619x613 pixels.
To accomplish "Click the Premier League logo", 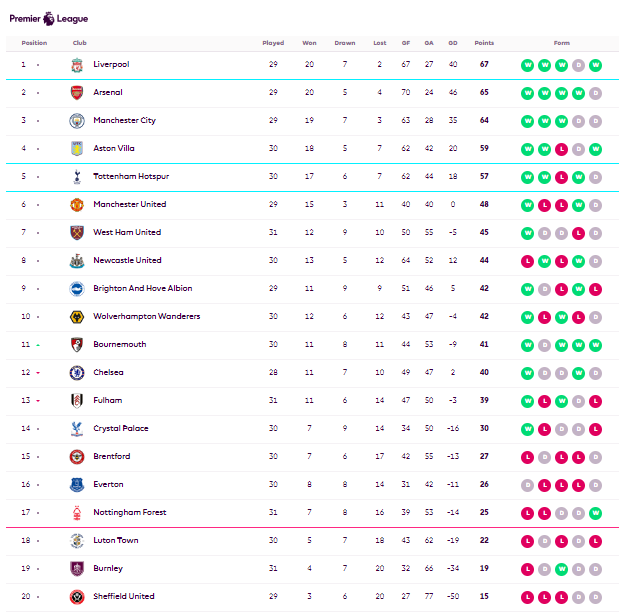I will point(49,17).
